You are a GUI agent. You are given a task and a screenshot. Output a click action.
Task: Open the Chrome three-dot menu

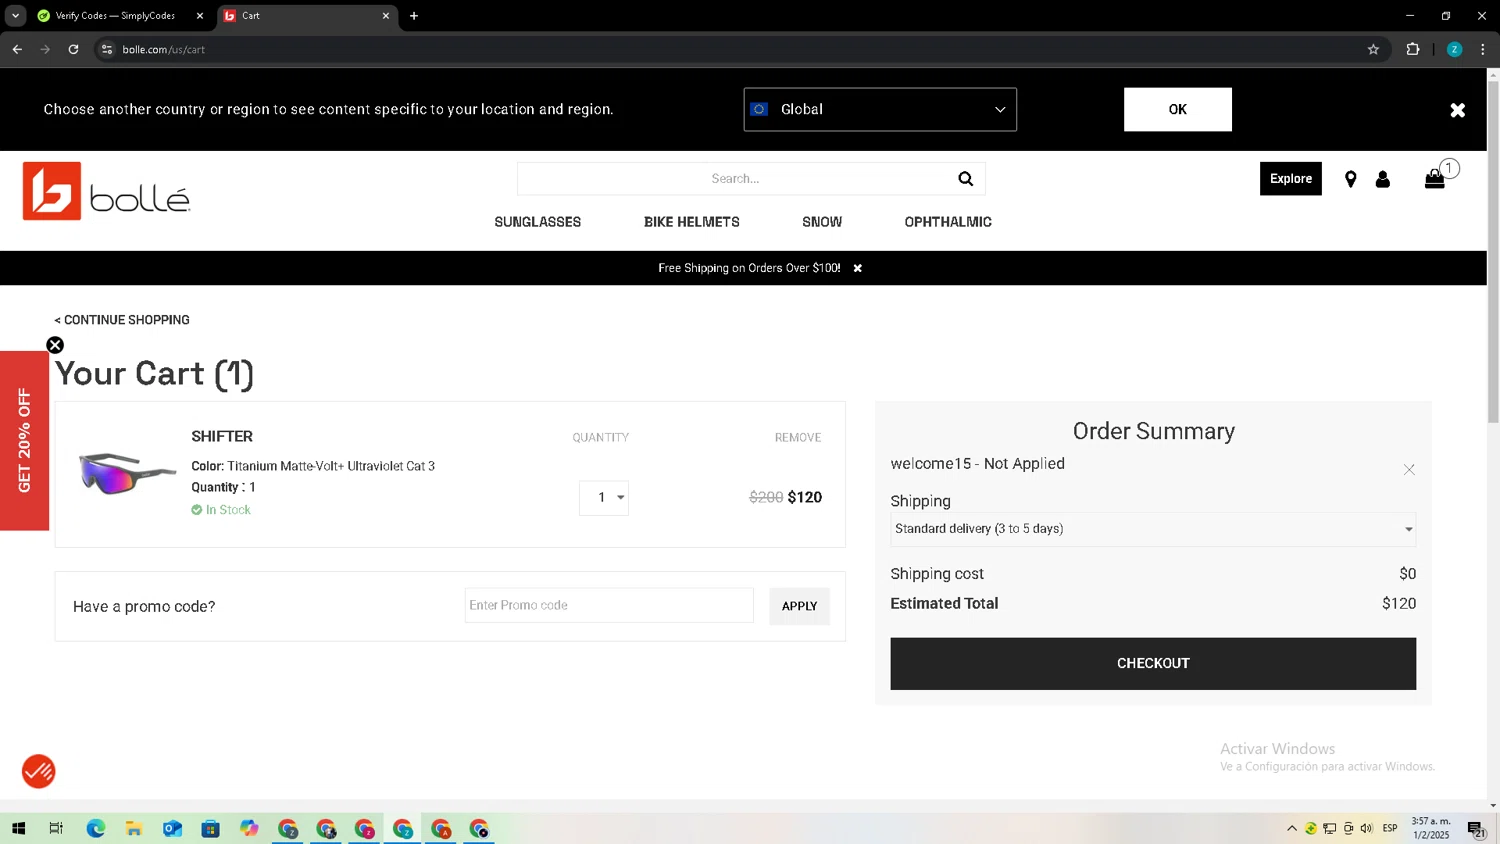[1482, 49]
